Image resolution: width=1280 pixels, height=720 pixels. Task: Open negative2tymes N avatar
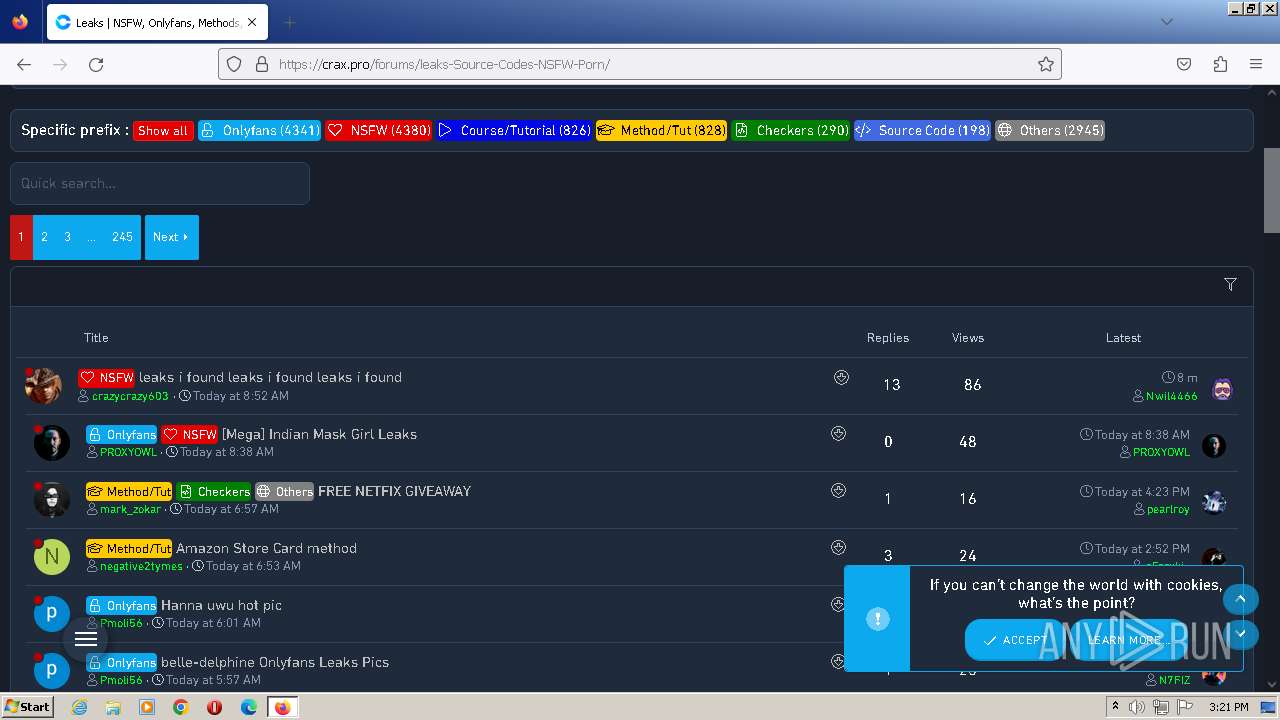52,557
